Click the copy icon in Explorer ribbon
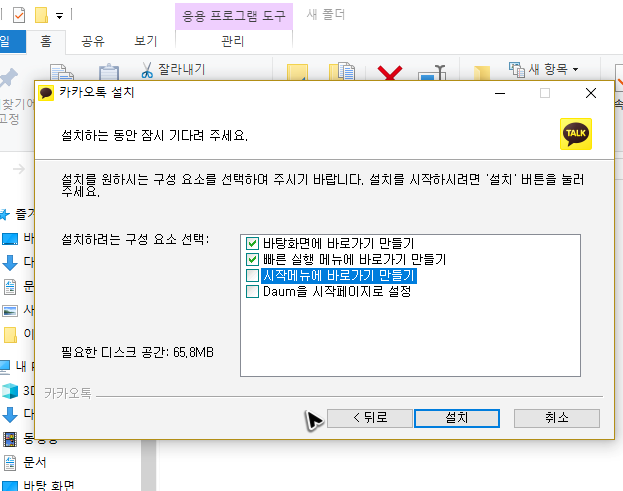Screen dimensions: 623x491 coord(62,72)
